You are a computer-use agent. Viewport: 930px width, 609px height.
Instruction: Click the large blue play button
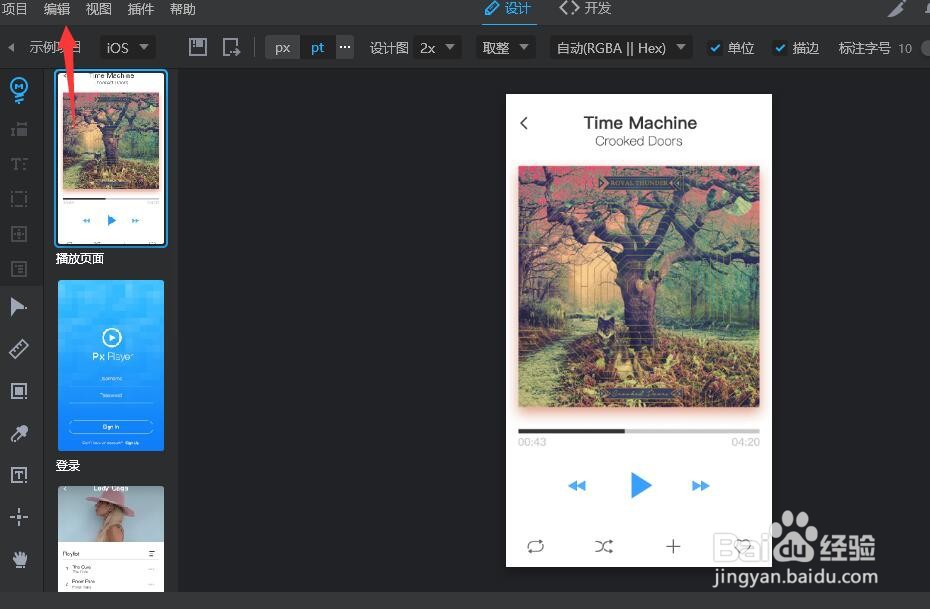[641, 485]
